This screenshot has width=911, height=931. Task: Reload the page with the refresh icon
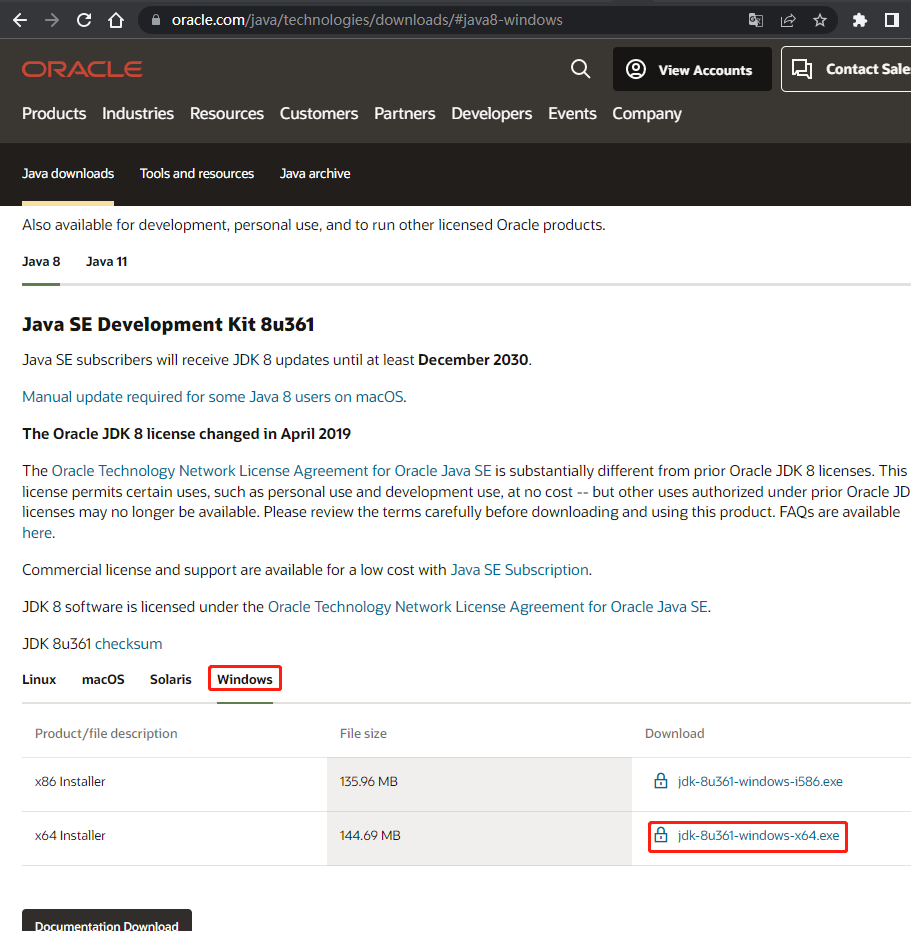tap(84, 20)
